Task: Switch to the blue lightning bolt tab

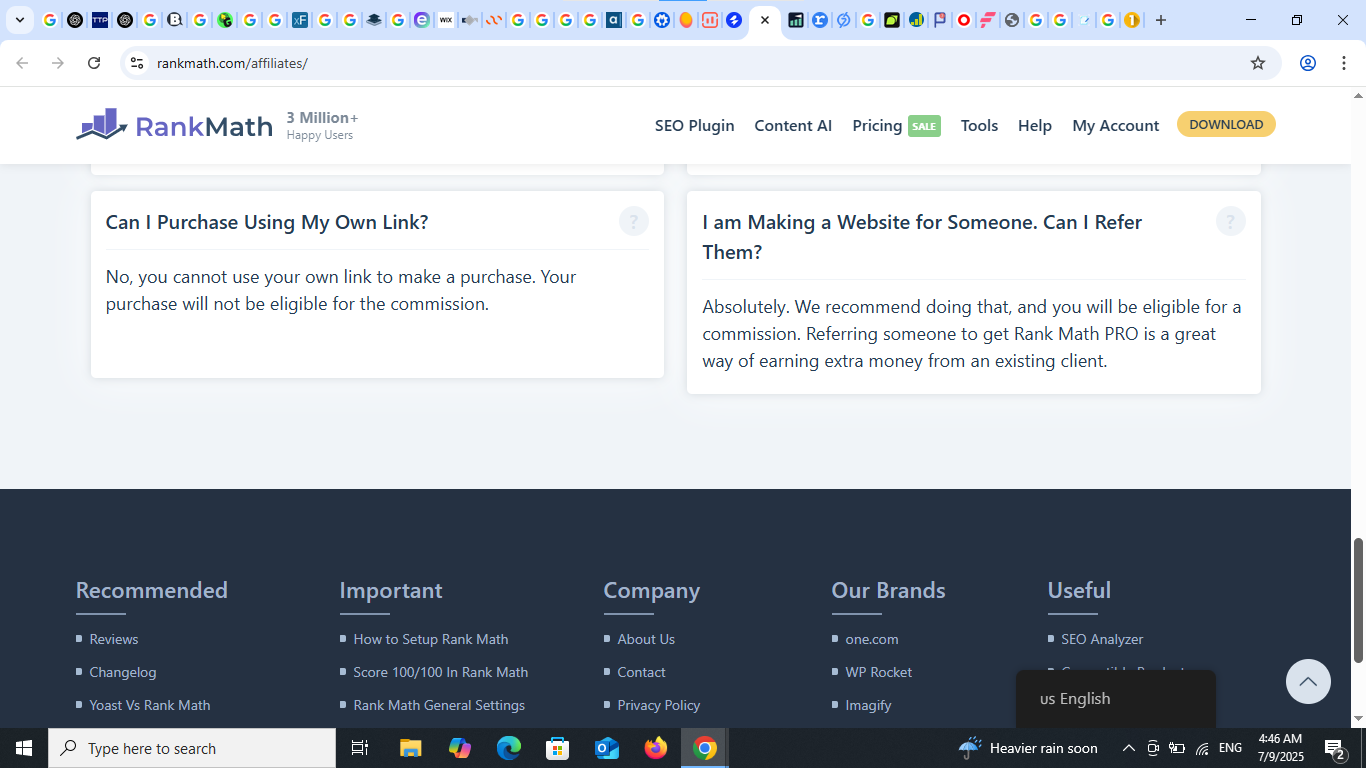Action: 734,20
